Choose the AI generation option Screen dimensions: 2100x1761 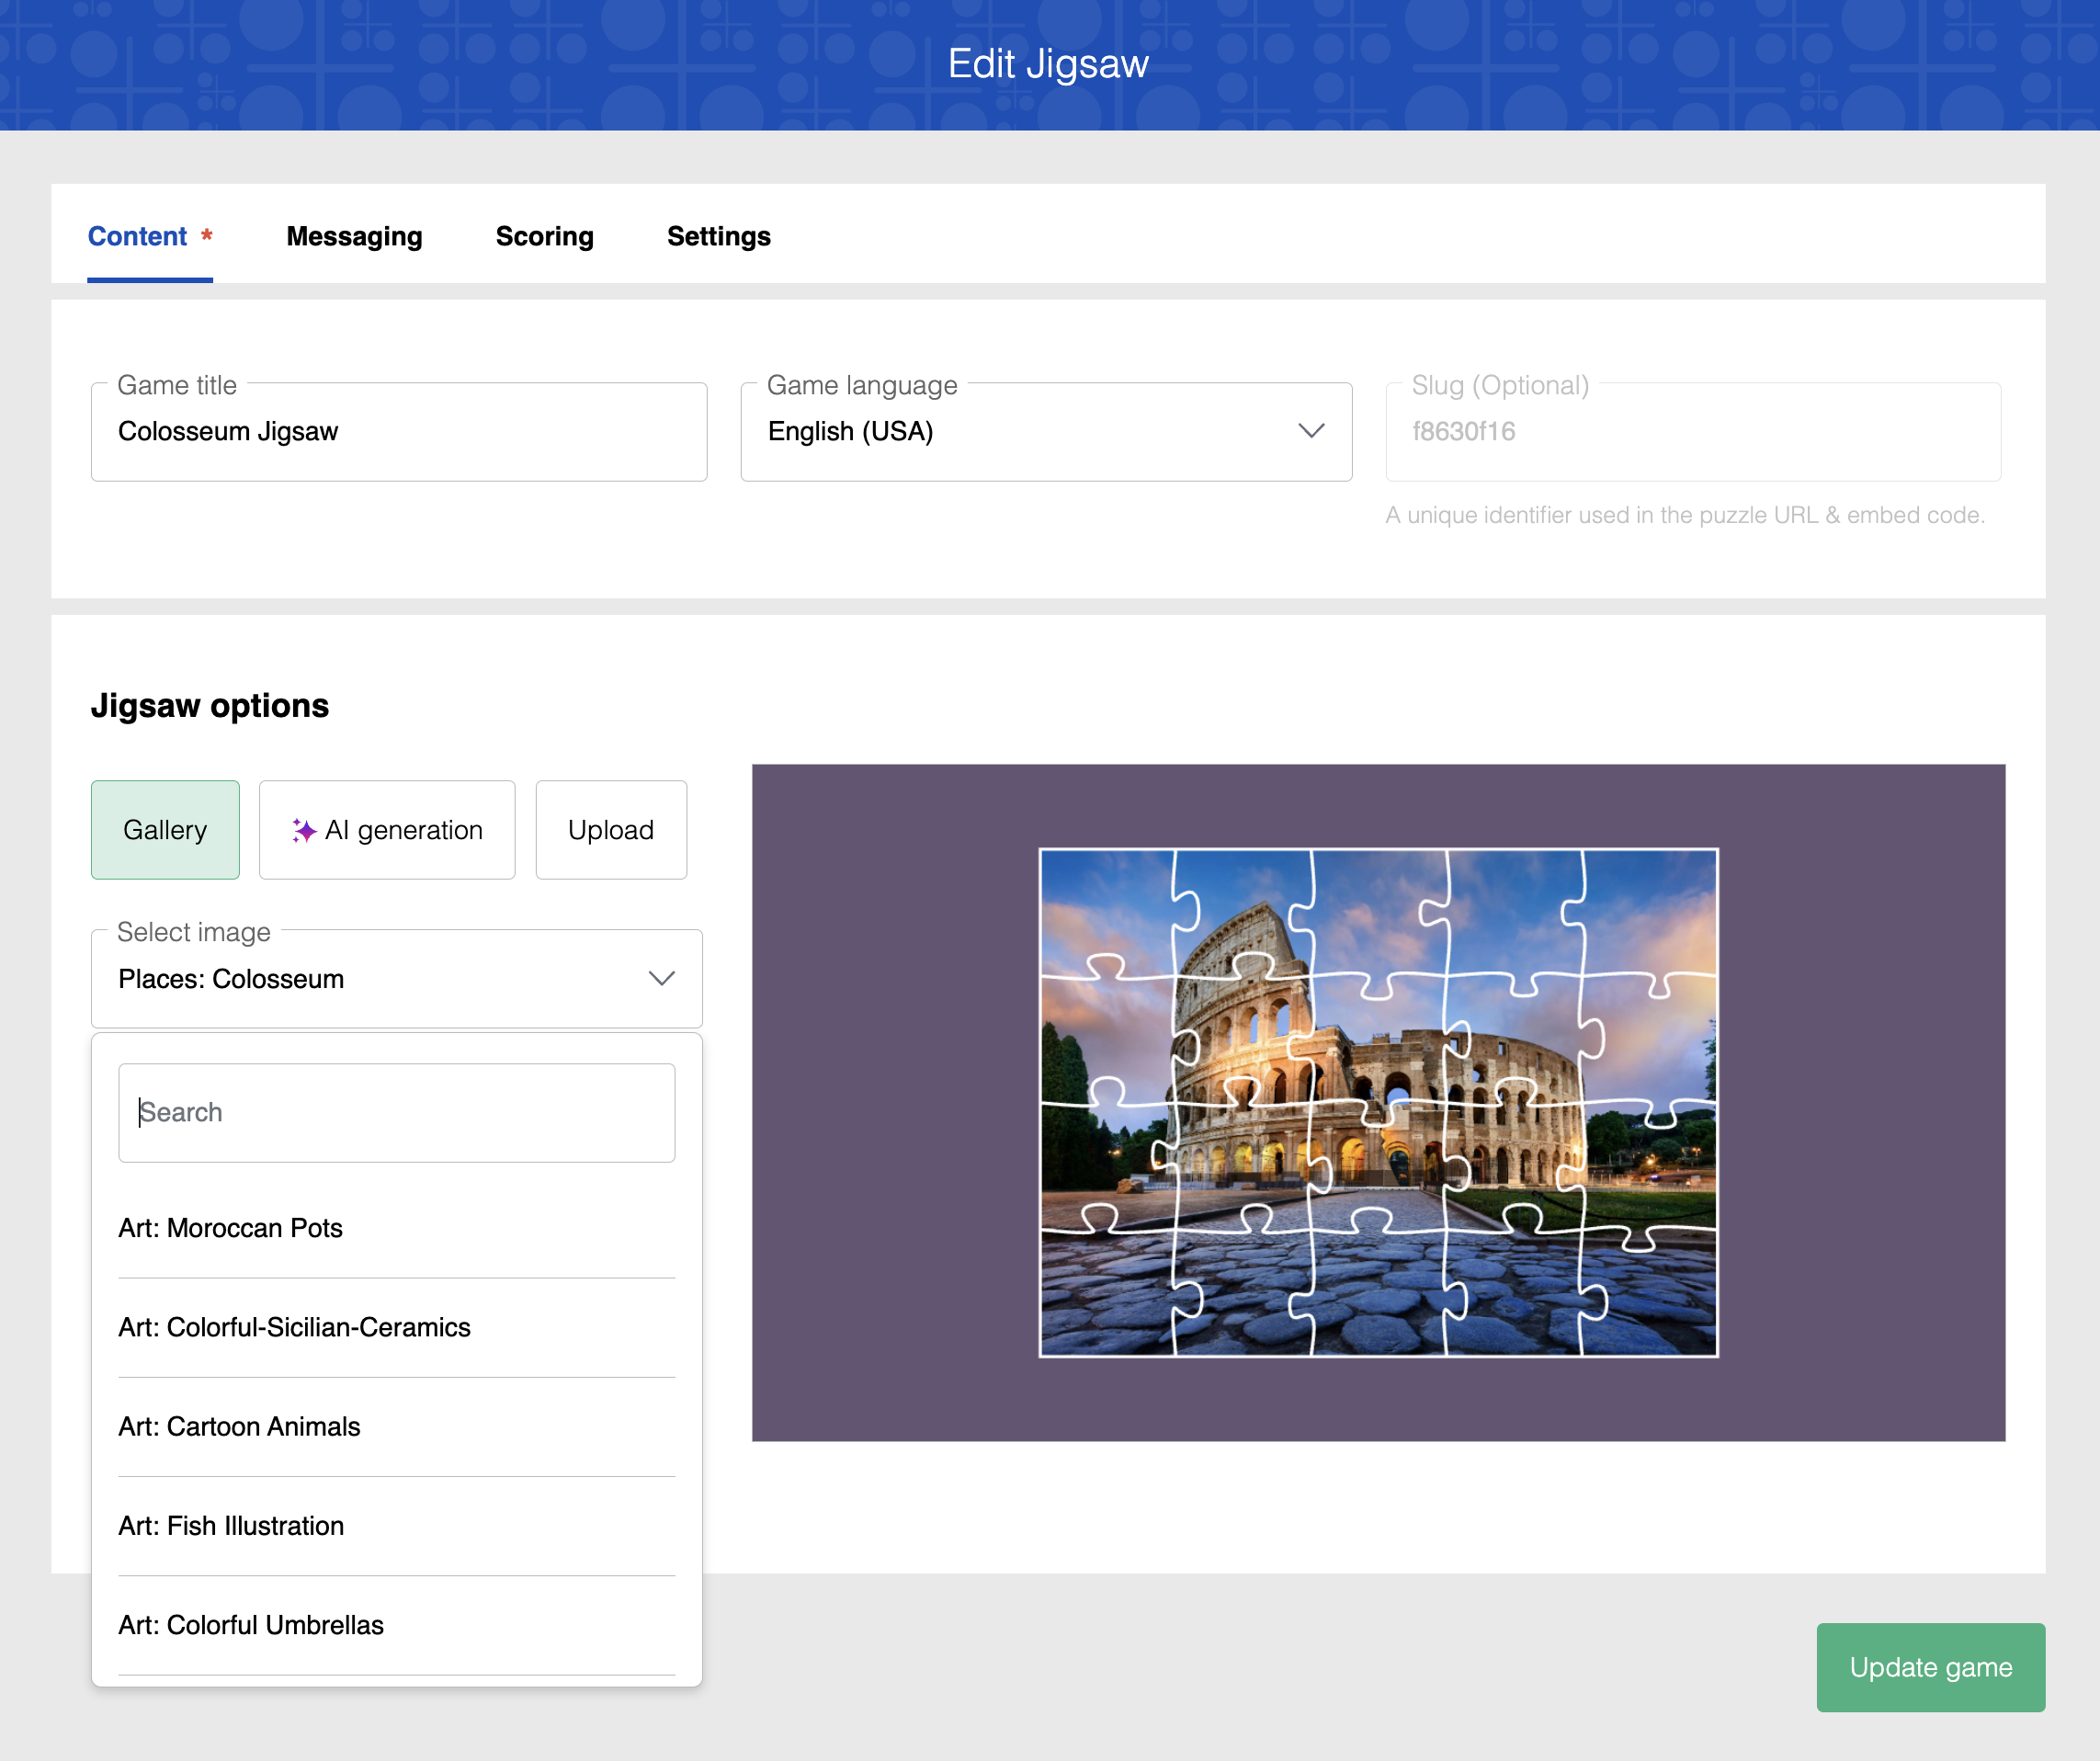point(387,829)
